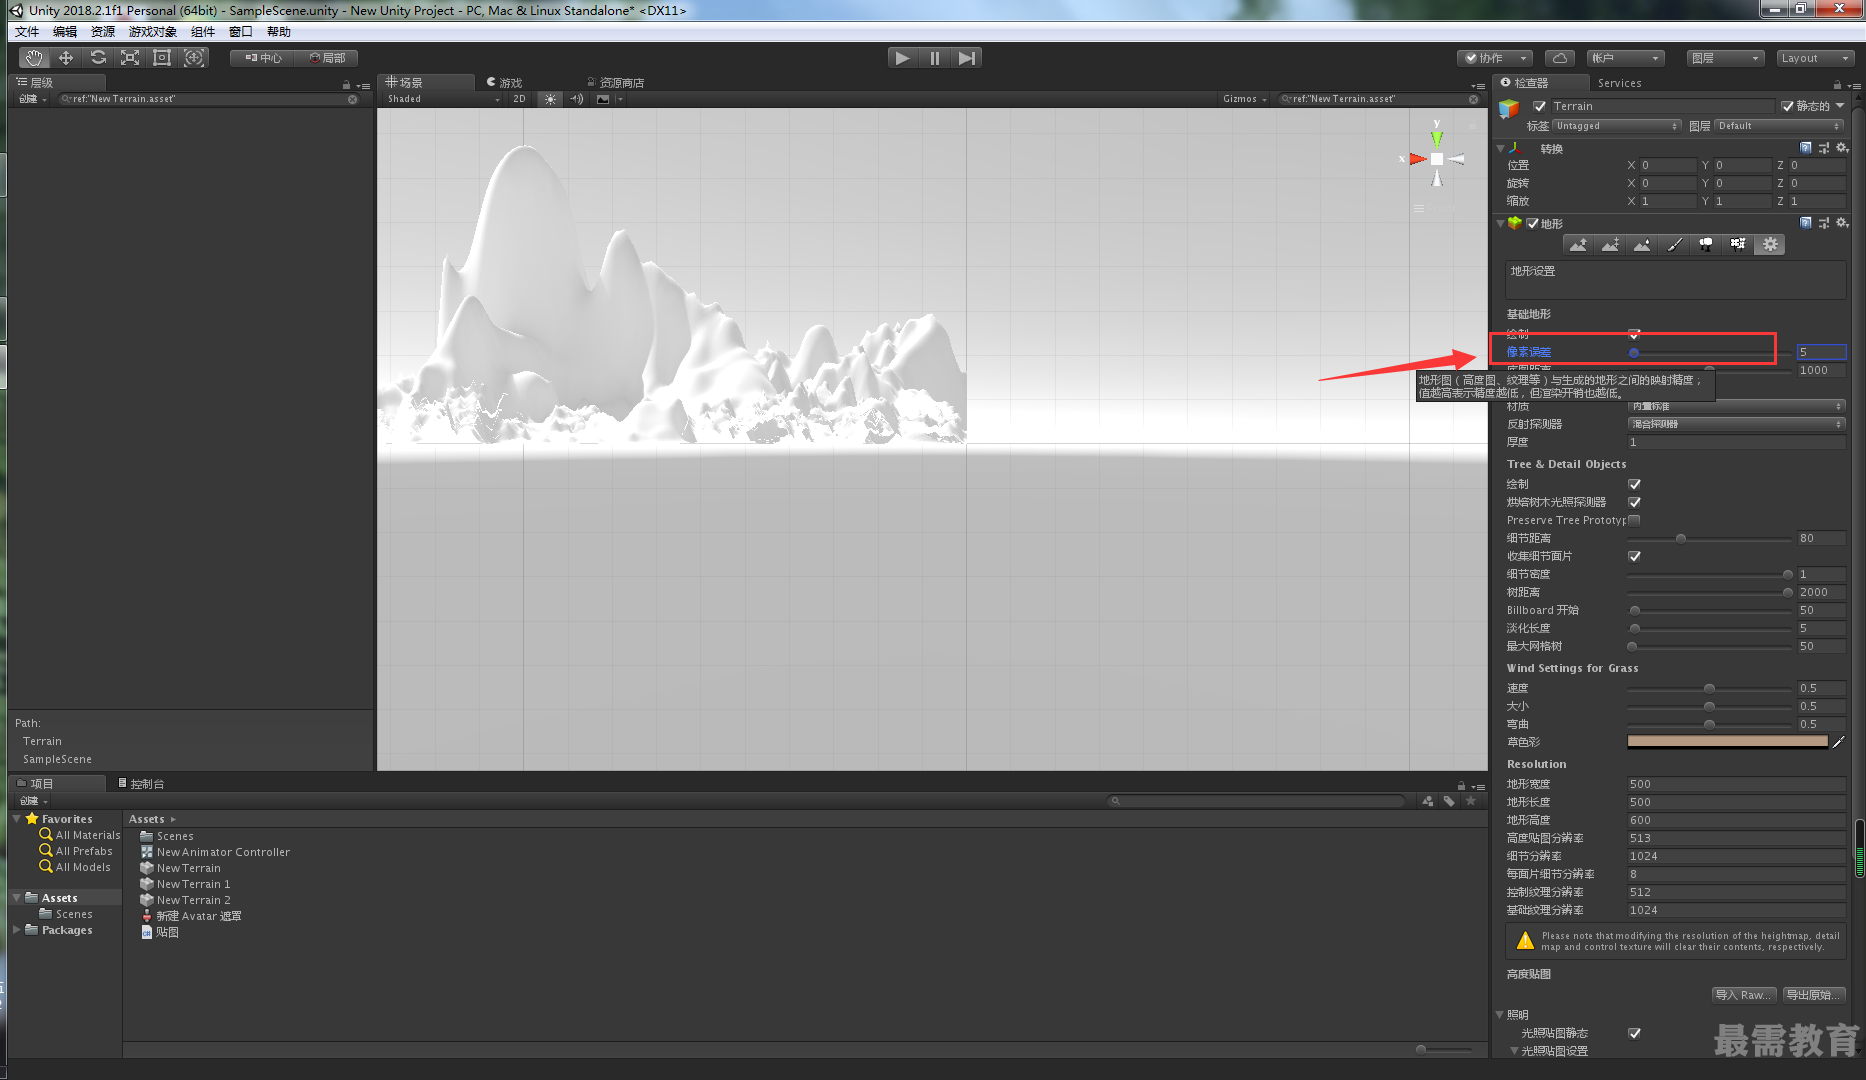
Task: Select the combined Transform tool
Action: [x=194, y=58]
